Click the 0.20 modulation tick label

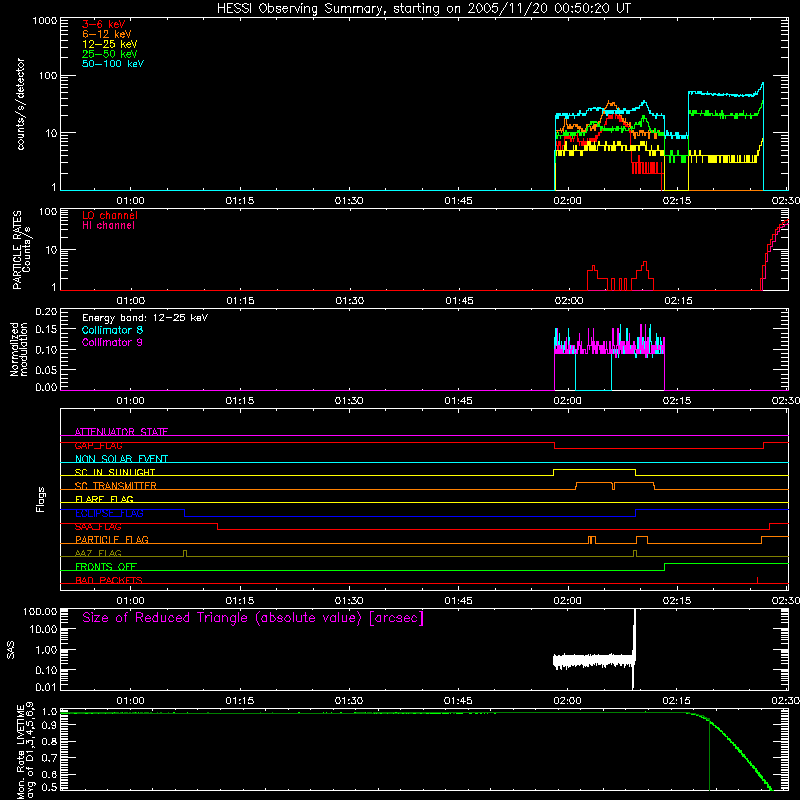46,312
